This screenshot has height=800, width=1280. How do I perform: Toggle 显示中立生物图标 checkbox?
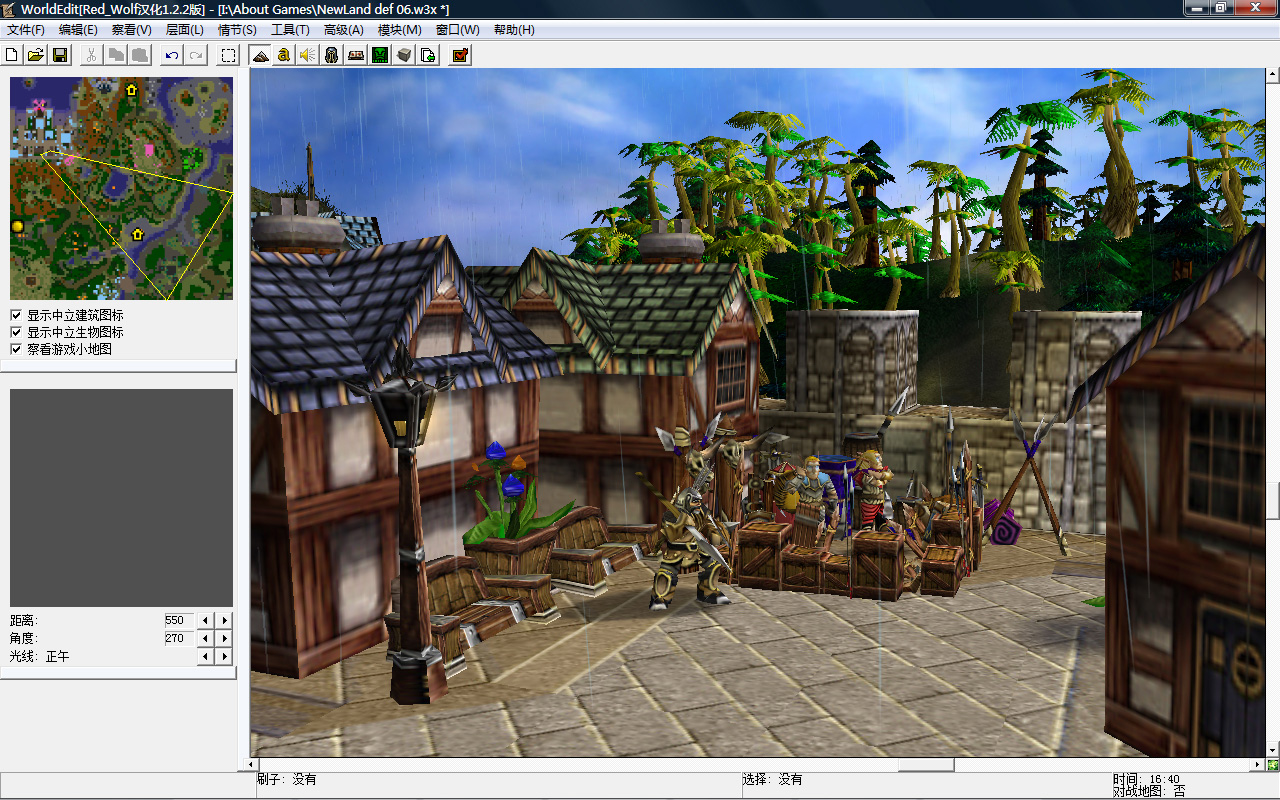pyautogui.click(x=16, y=332)
